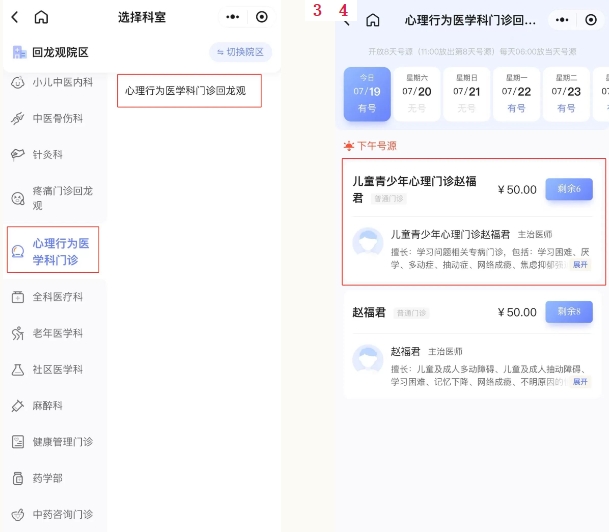Expand 赵福君 specialty description with 展开
This screenshot has width=609, height=532.
pyautogui.click(x=580, y=382)
